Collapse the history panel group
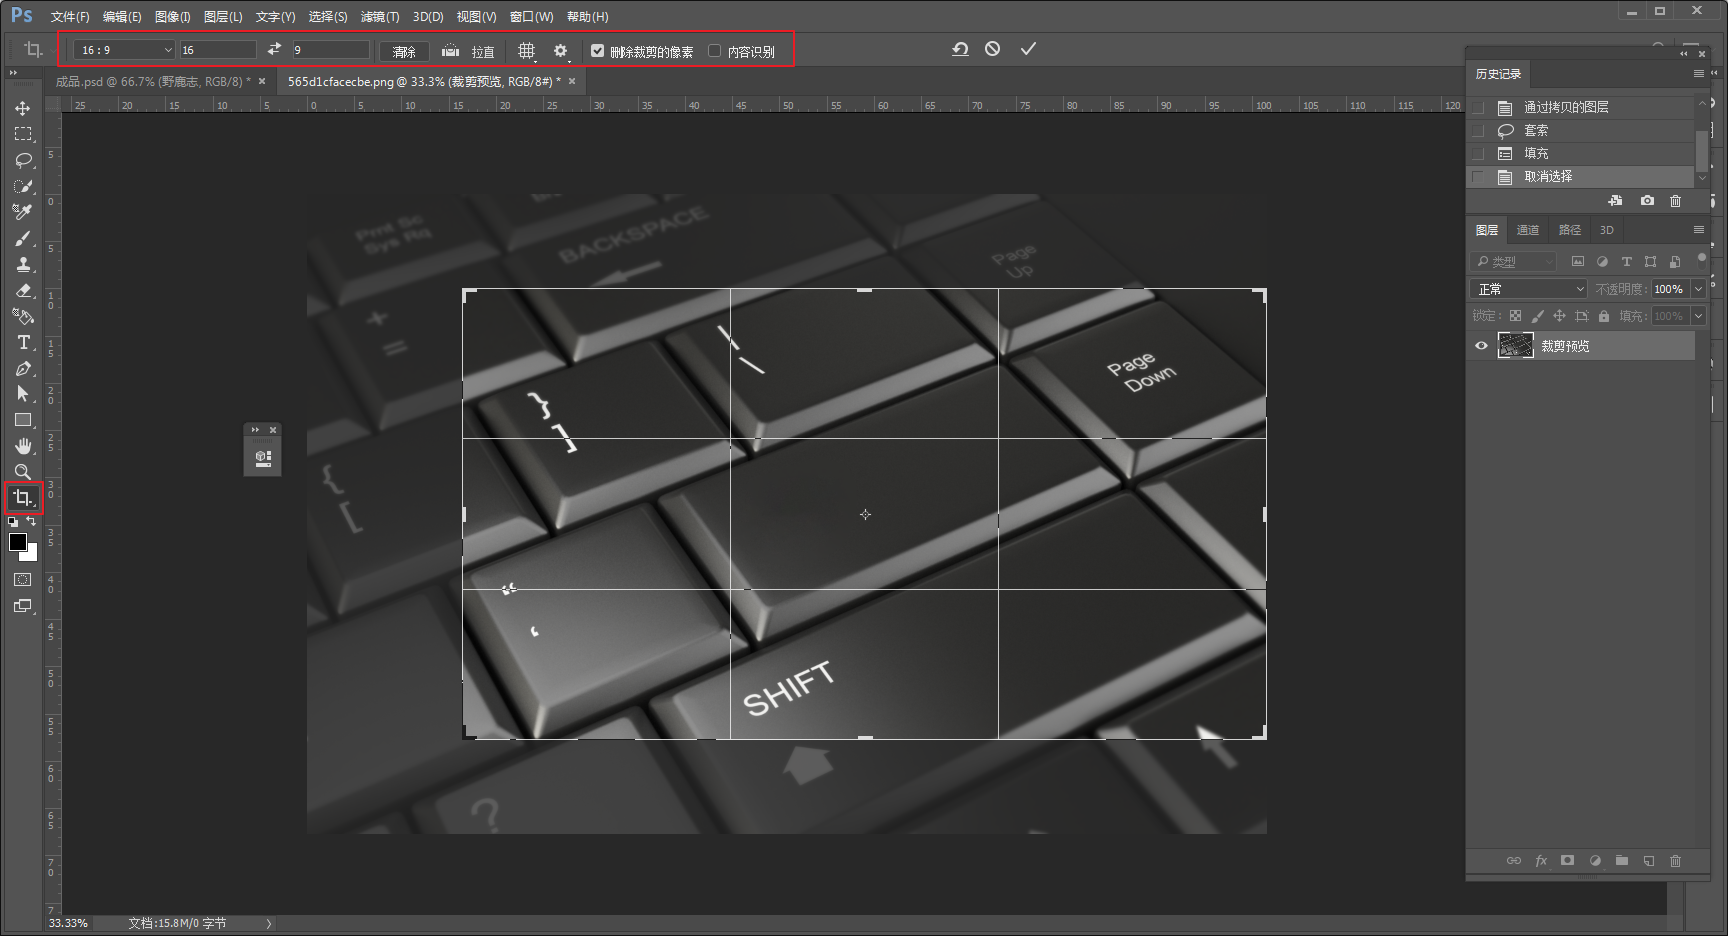Viewport: 1728px width, 936px height. [1684, 53]
